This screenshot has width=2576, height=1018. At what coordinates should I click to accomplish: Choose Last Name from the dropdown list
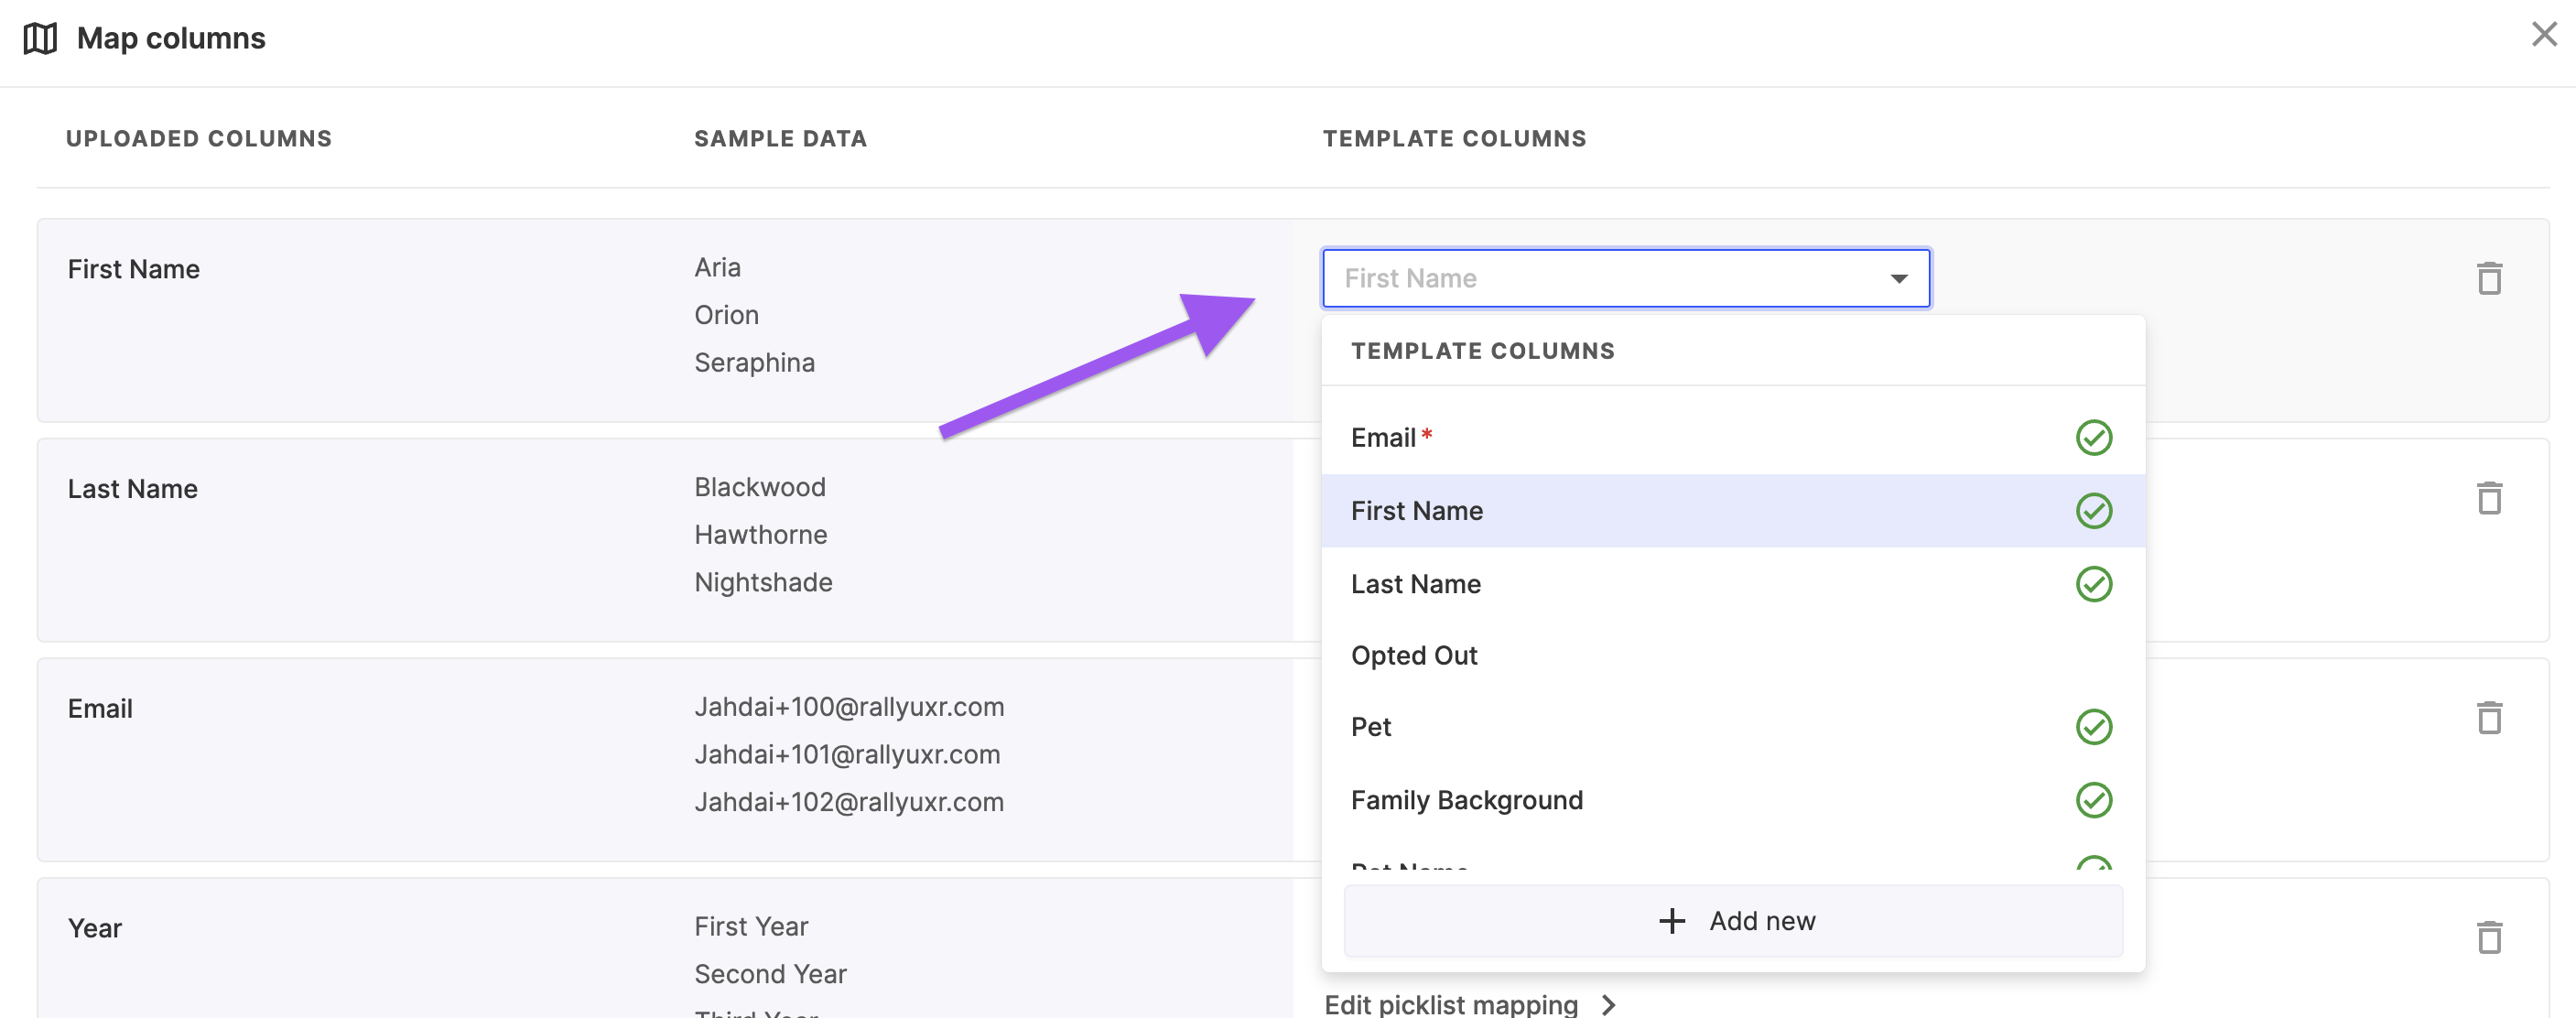(1415, 584)
